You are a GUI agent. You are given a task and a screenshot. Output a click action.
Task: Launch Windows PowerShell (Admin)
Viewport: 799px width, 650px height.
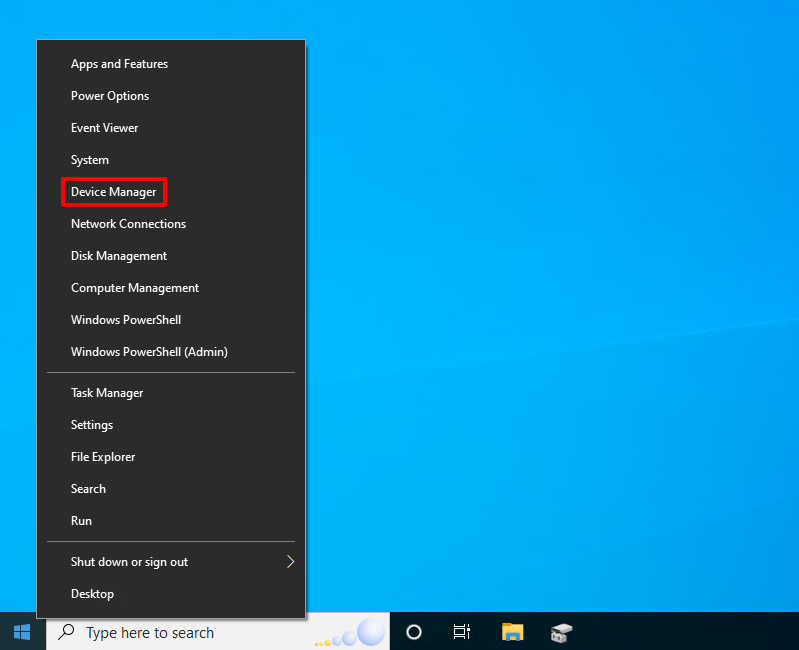[x=149, y=352]
